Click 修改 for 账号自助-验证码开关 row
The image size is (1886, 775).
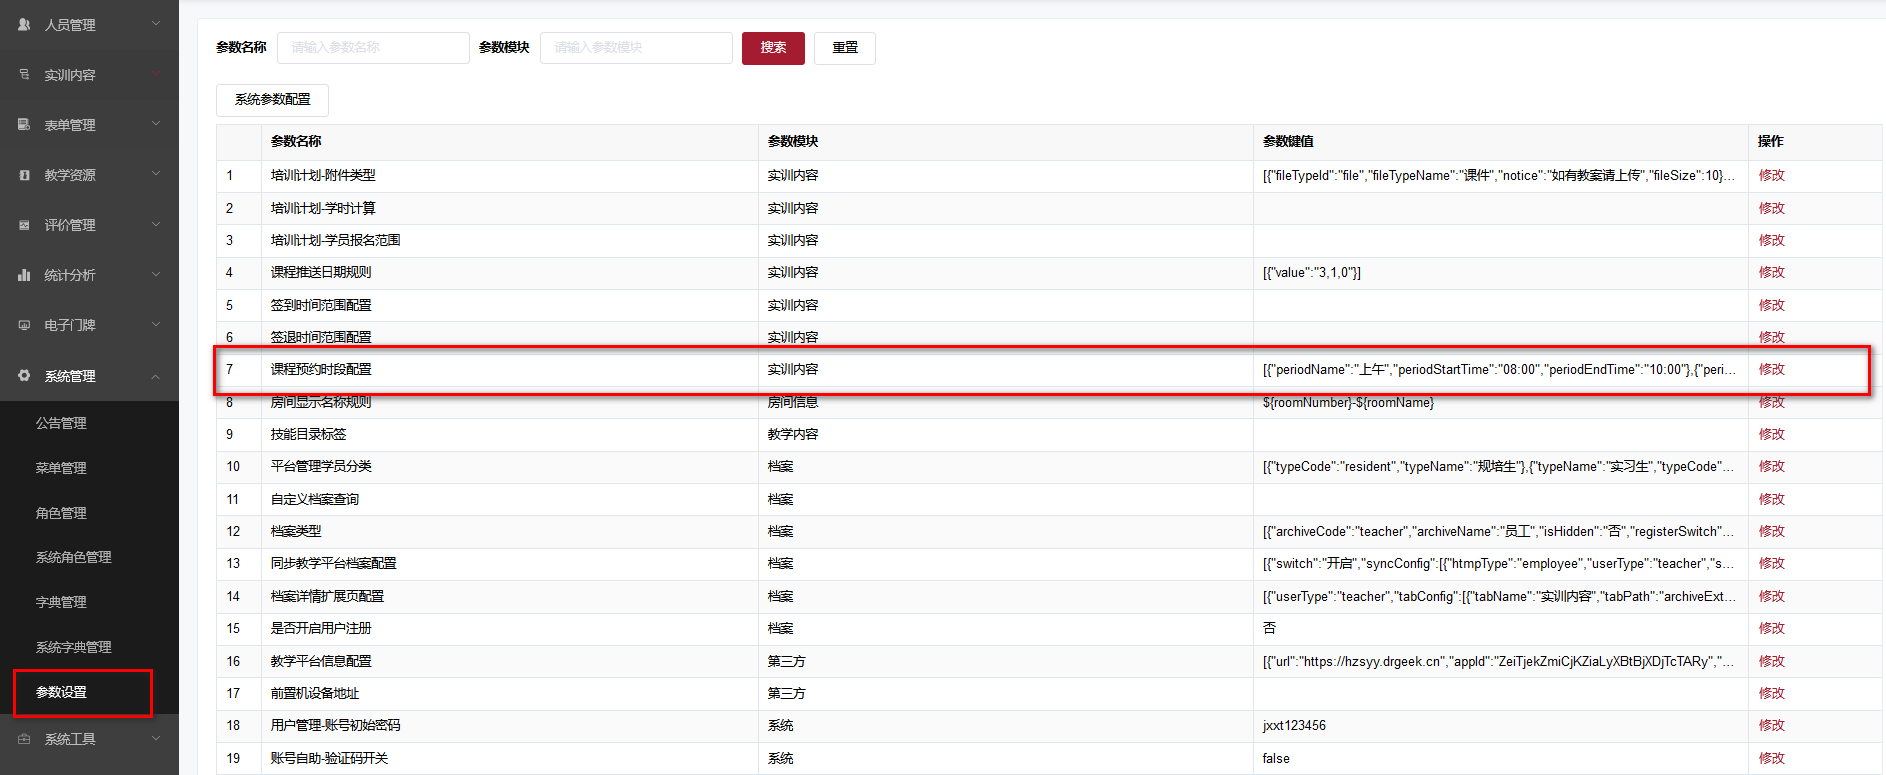(x=1771, y=758)
